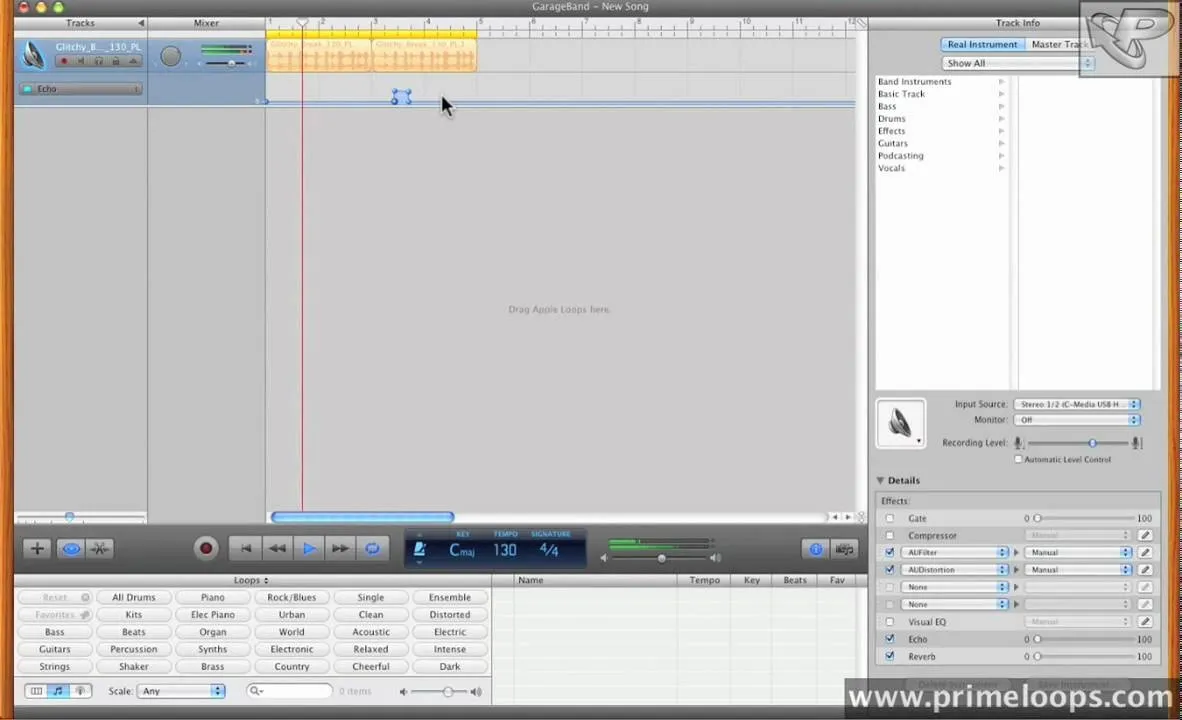Switch to the Master Track tab
This screenshot has height=720, width=1182.
pyautogui.click(x=1058, y=44)
